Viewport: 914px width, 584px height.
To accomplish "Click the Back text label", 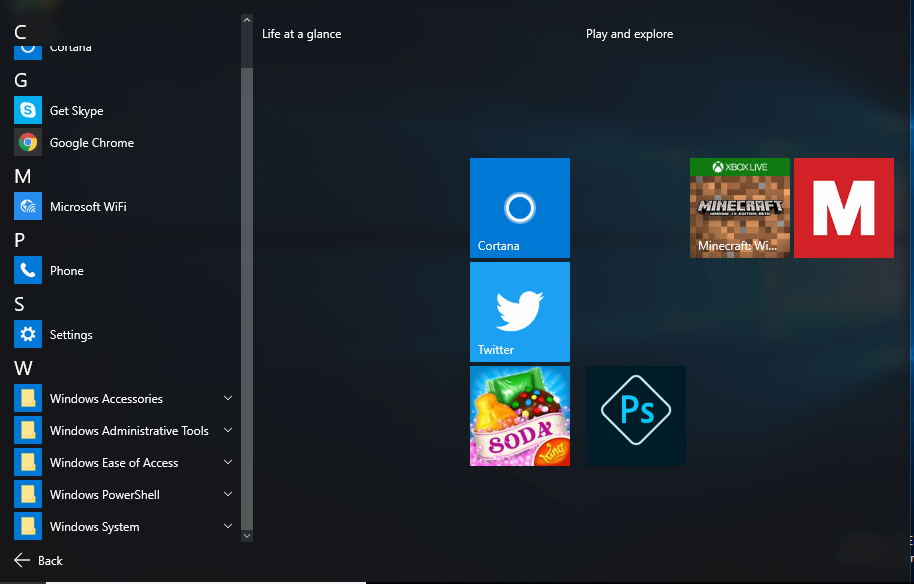I will [50, 561].
